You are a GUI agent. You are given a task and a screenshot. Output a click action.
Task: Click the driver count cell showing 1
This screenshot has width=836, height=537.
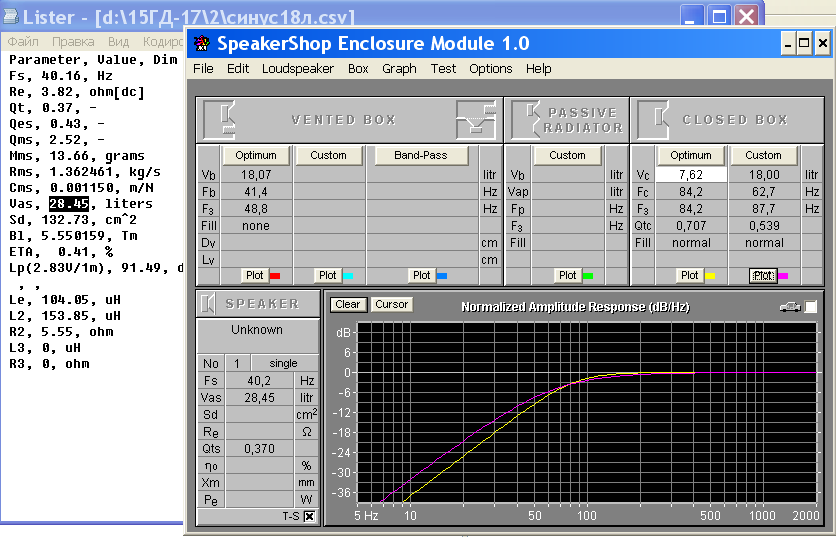(x=237, y=363)
